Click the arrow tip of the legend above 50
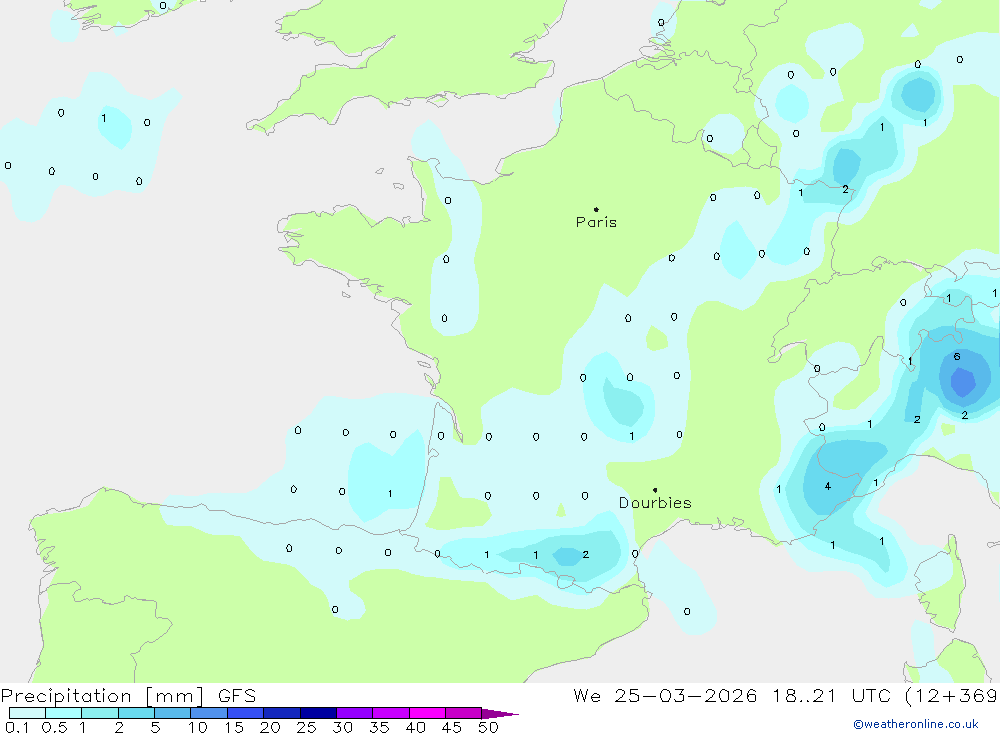1000x733 pixels. [x=501, y=713]
